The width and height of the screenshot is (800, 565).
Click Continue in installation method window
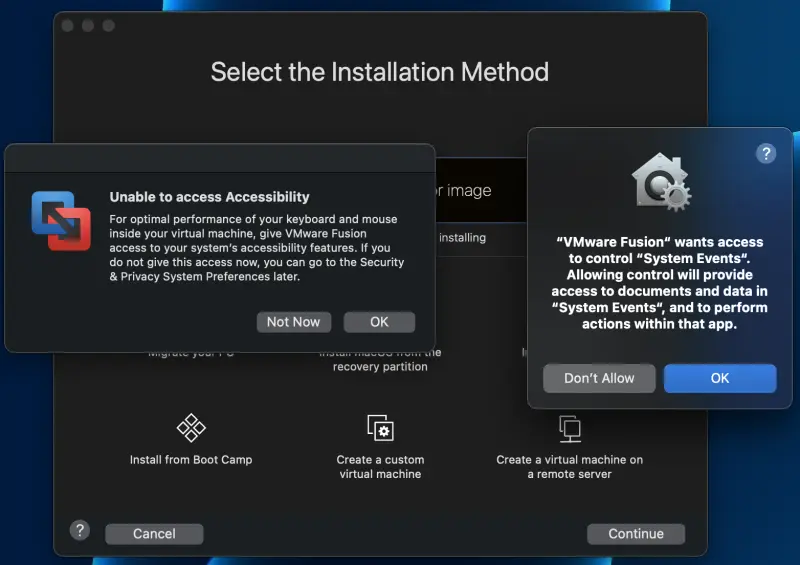pos(636,534)
